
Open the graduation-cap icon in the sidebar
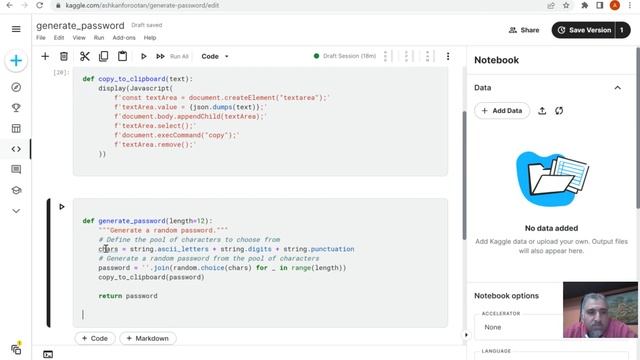tap(16, 190)
